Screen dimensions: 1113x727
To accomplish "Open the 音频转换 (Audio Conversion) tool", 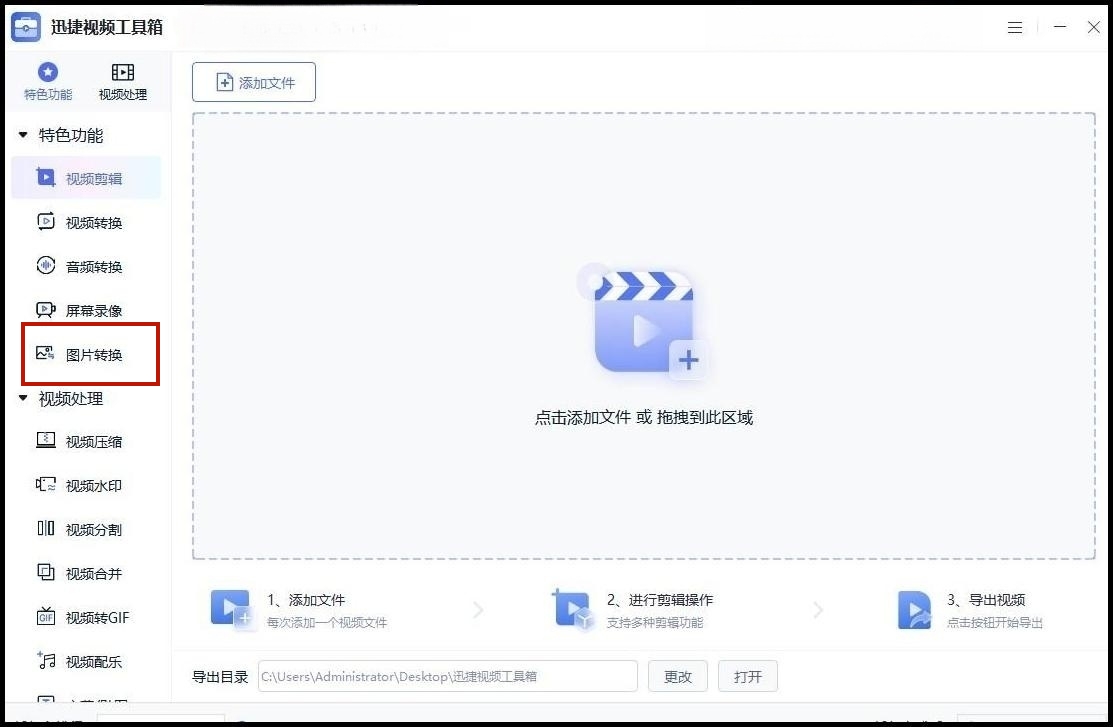I will [88, 266].
